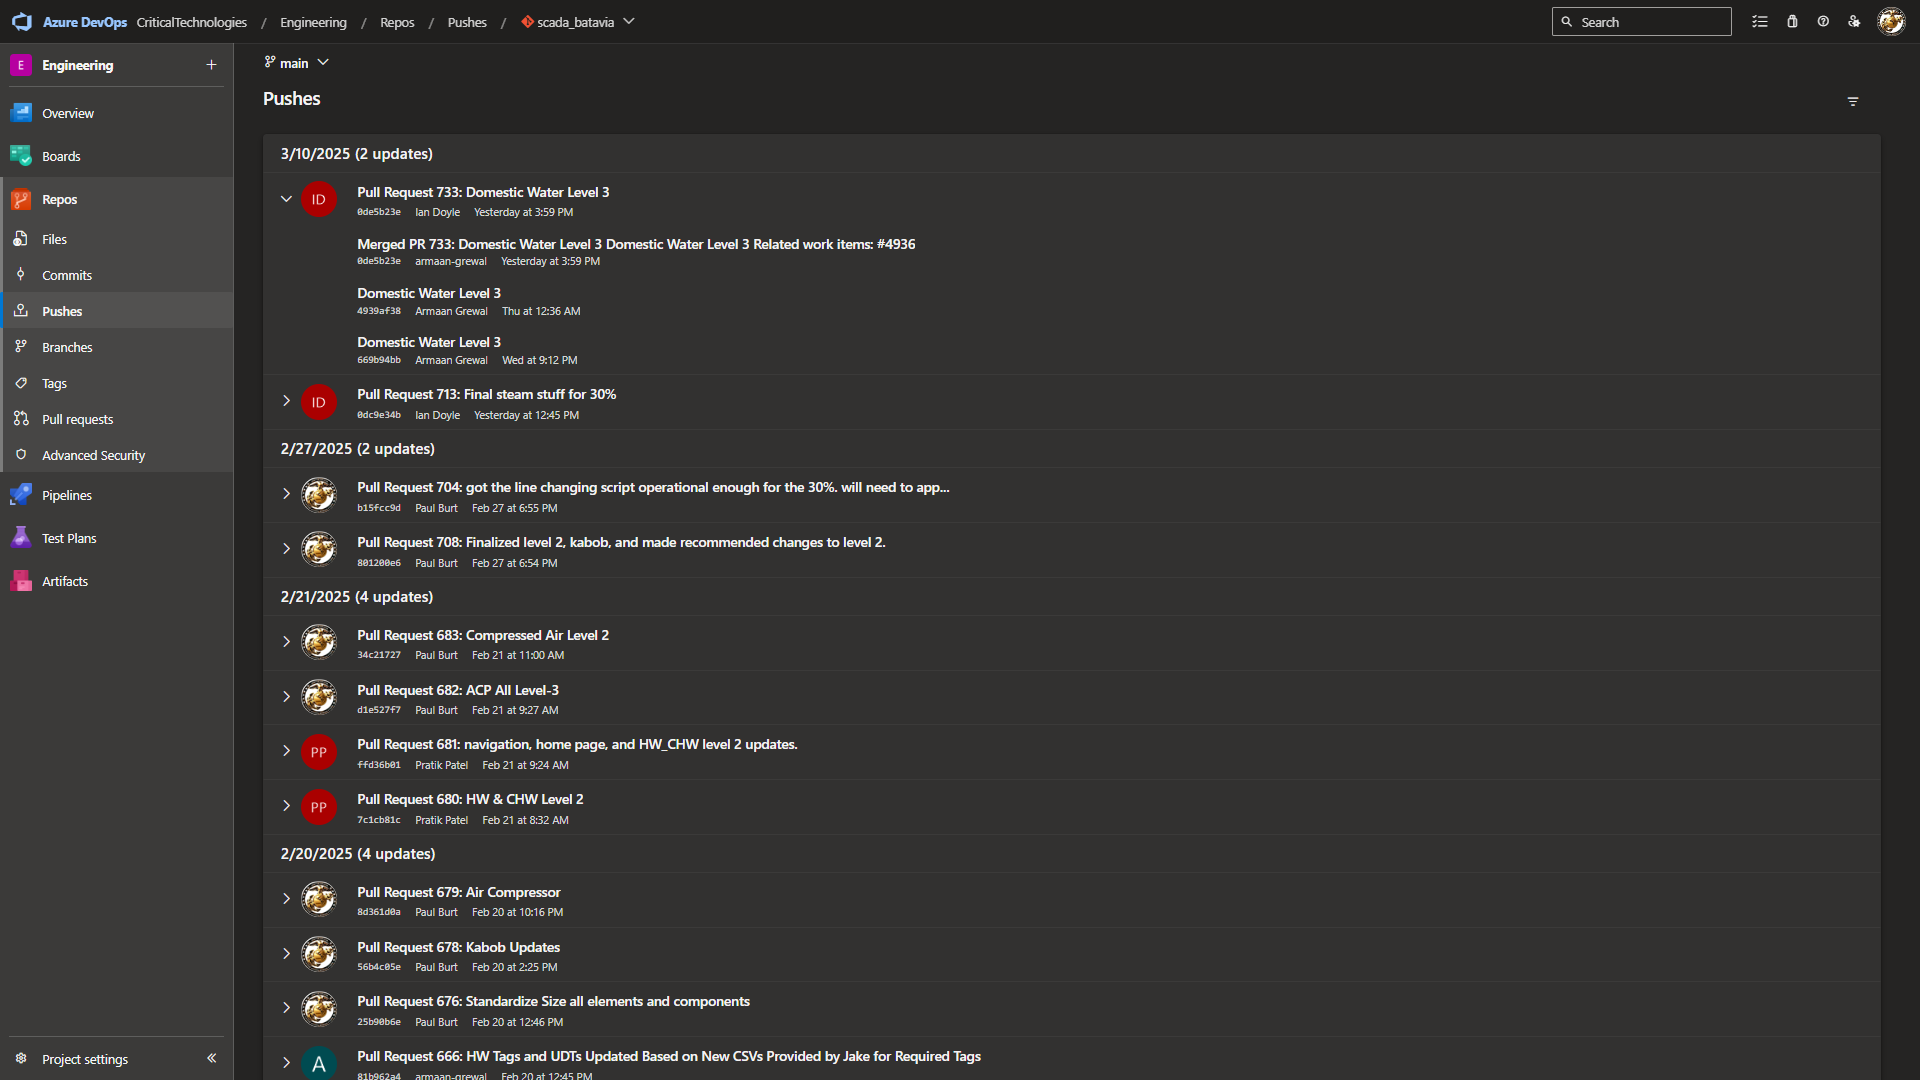Viewport: 1920px width, 1080px height.
Task: Expand Pull Request 683 Compressed Air entry
Action: 286,642
